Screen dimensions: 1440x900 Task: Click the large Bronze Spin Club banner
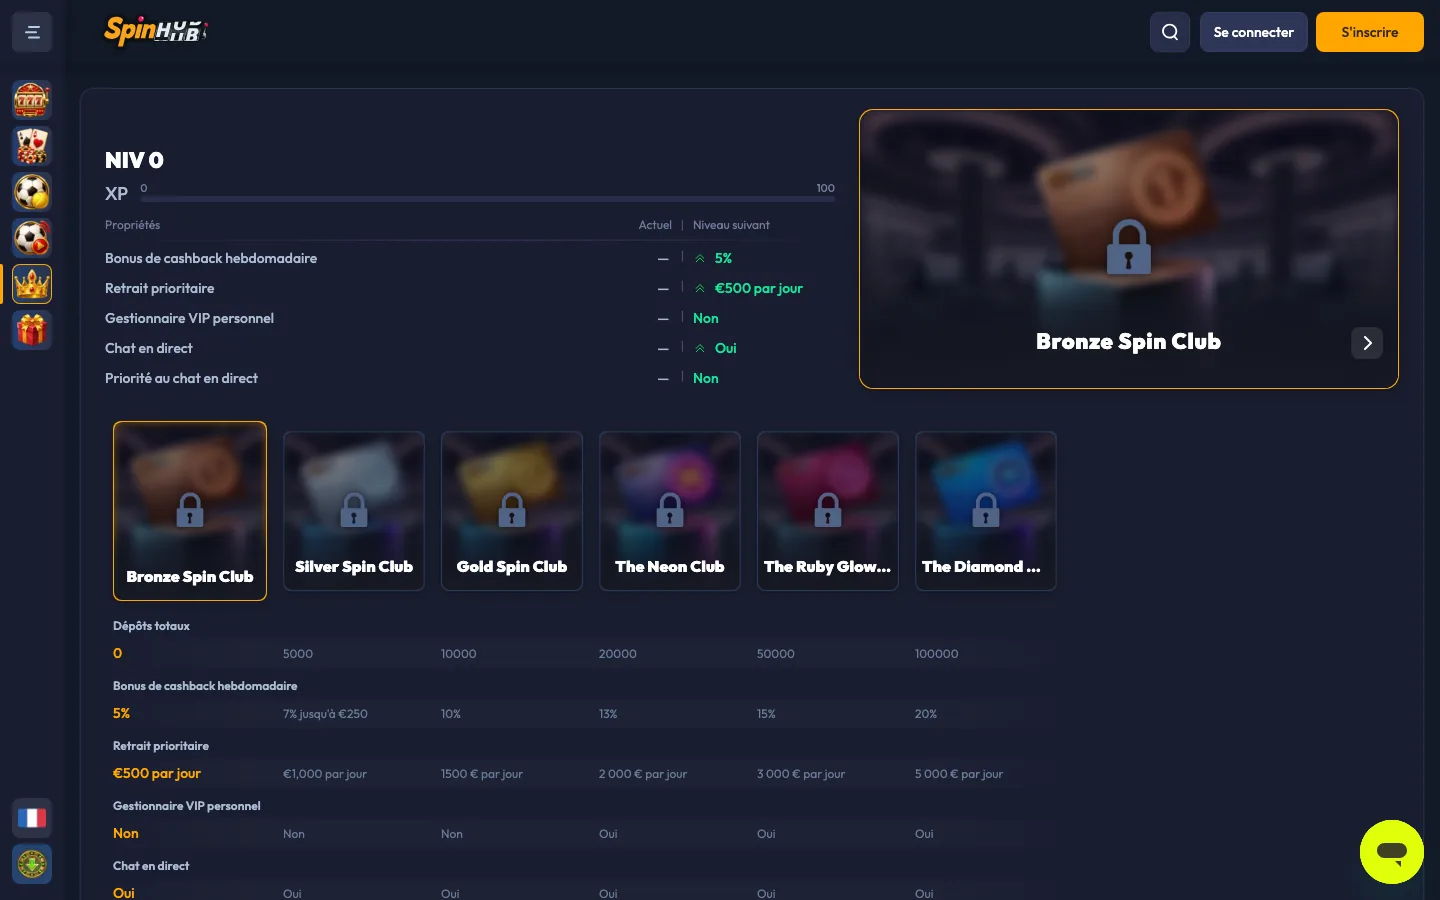1129,249
